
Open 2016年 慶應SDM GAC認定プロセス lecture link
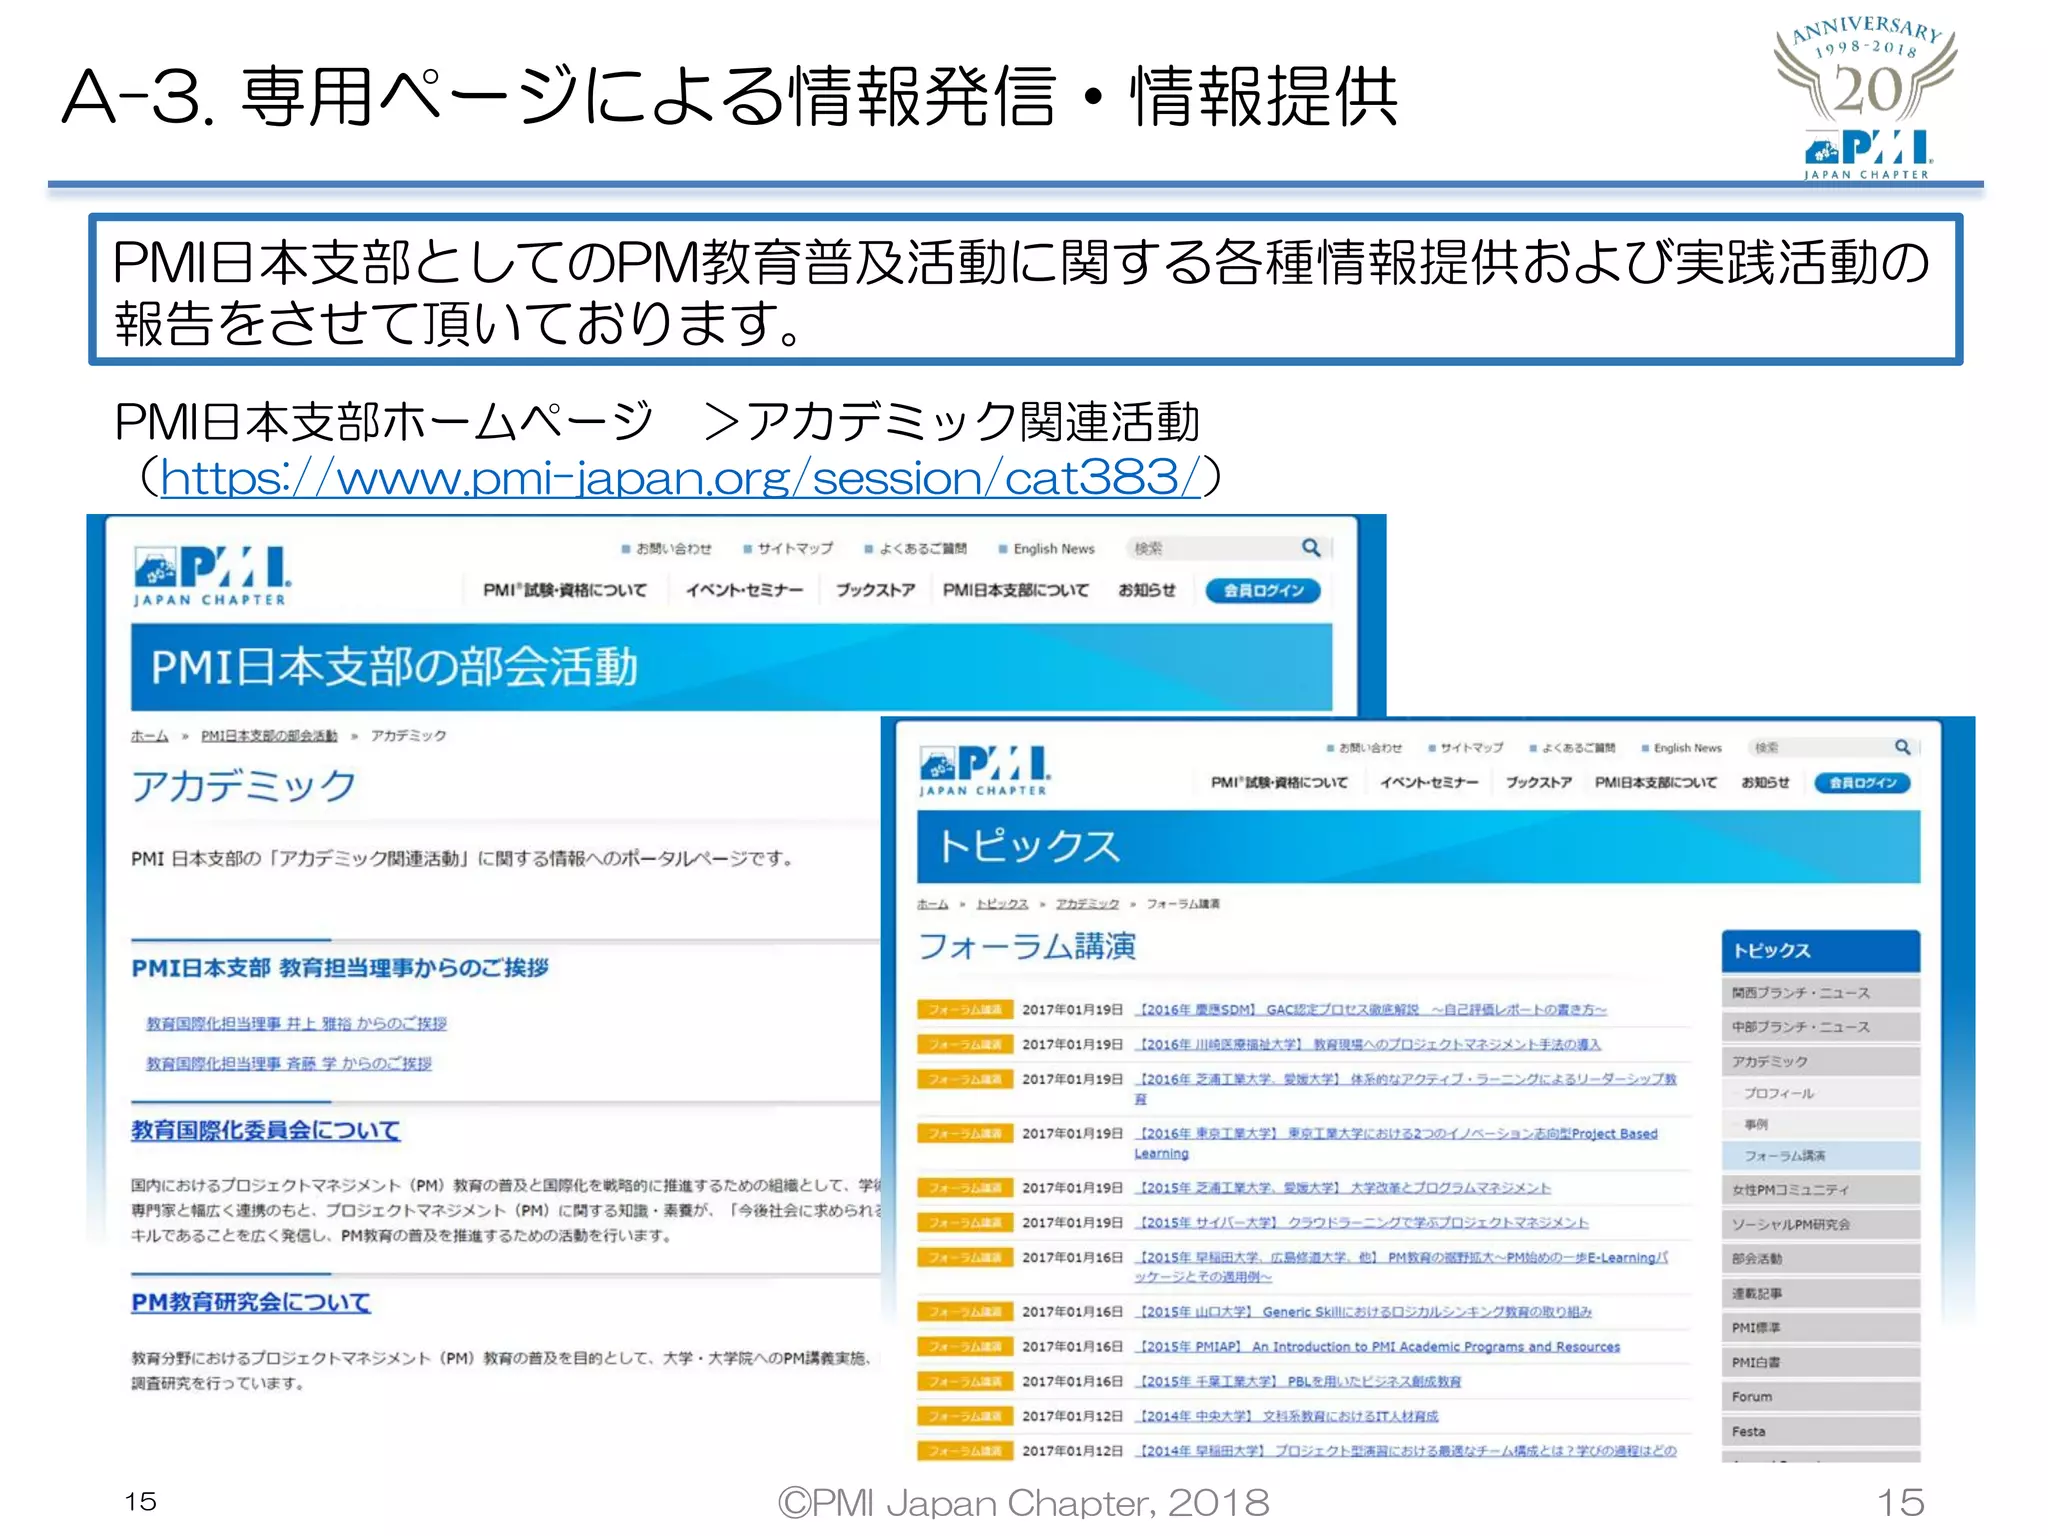click(1371, 1009)
